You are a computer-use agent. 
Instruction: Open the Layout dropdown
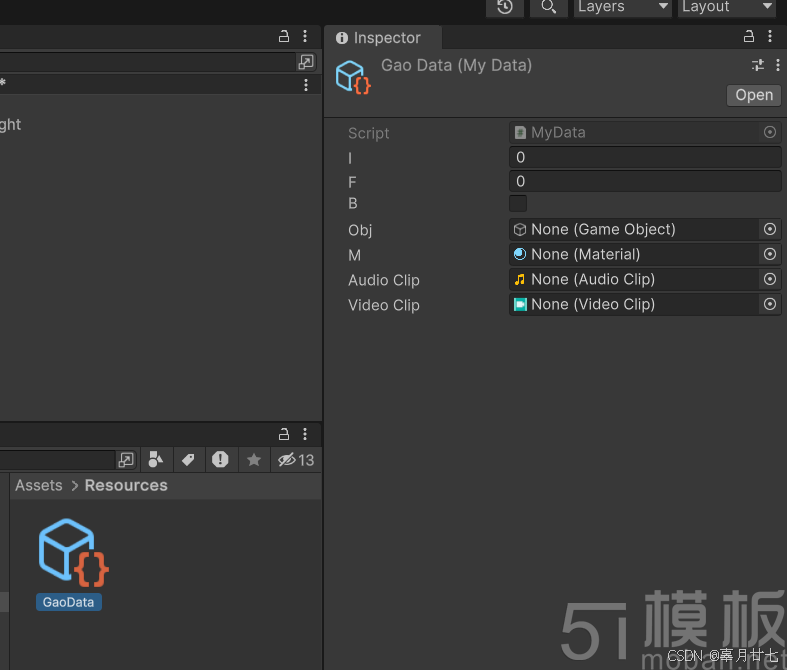coord(727,7)
